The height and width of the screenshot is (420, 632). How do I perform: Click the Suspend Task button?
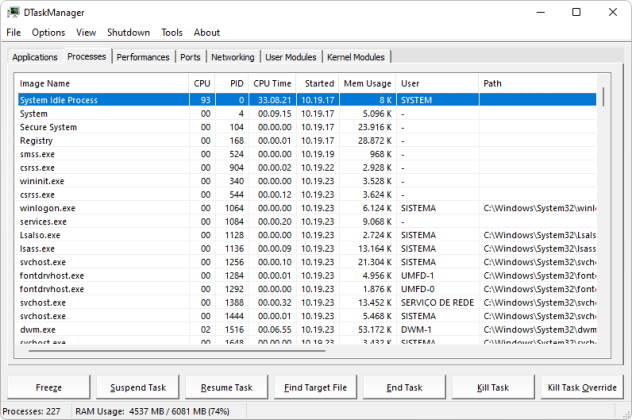[138, 387]
